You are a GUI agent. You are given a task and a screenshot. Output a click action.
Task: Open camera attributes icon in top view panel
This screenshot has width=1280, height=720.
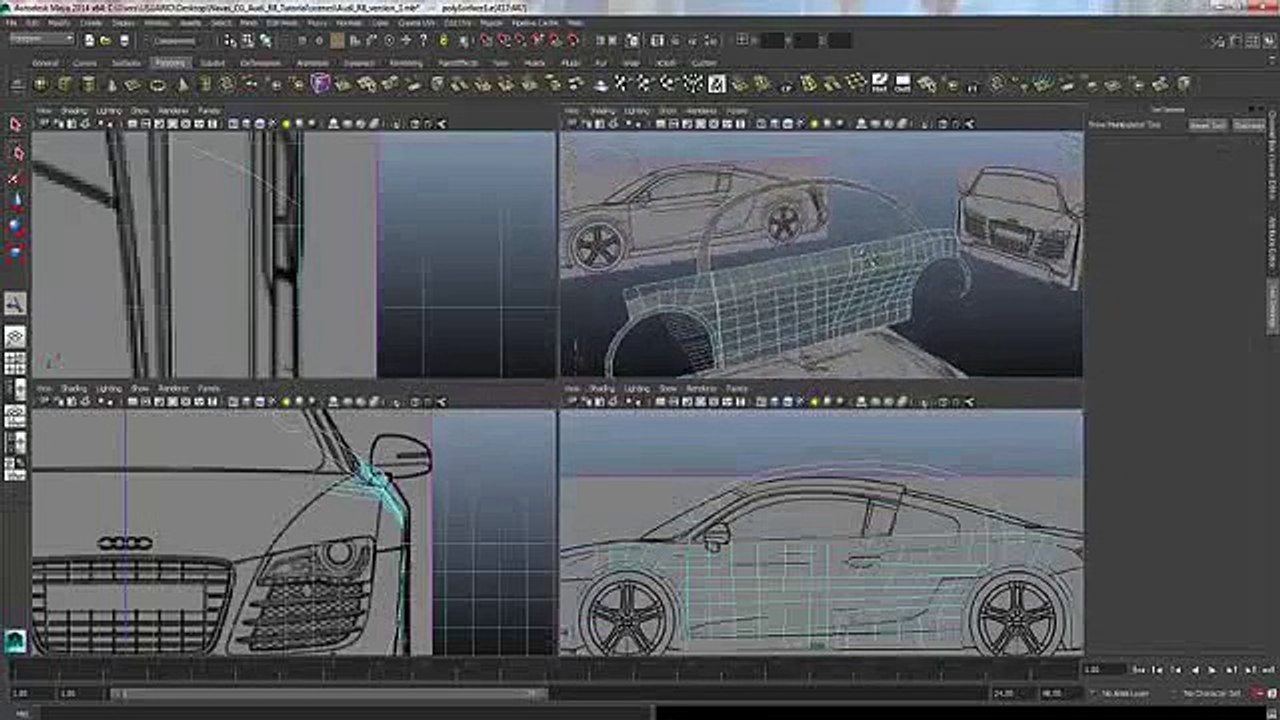click(x=58, y=124)
